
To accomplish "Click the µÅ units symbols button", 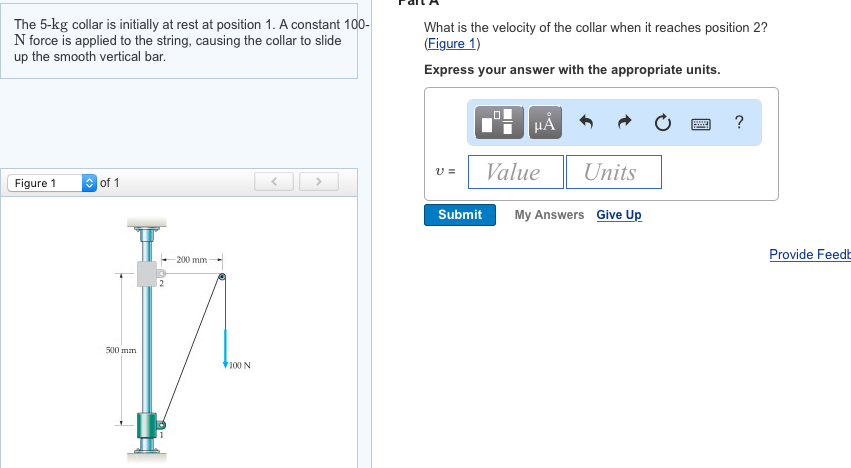I will (545, 123).
